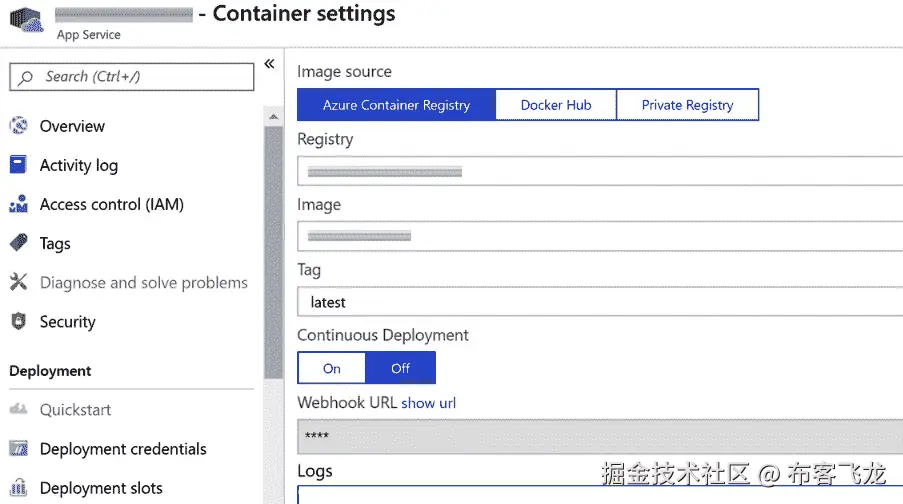Screen dimensions: 903x504
Task: Click the Logs text area
Action: point(600,495)
